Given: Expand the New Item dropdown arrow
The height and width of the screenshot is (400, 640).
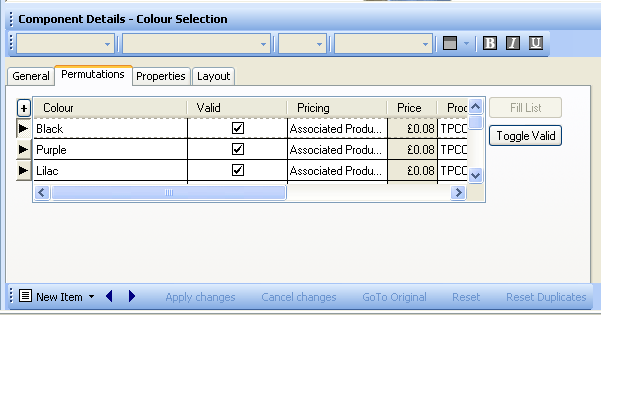Looking at the screenshot, I should pos(91,297).
